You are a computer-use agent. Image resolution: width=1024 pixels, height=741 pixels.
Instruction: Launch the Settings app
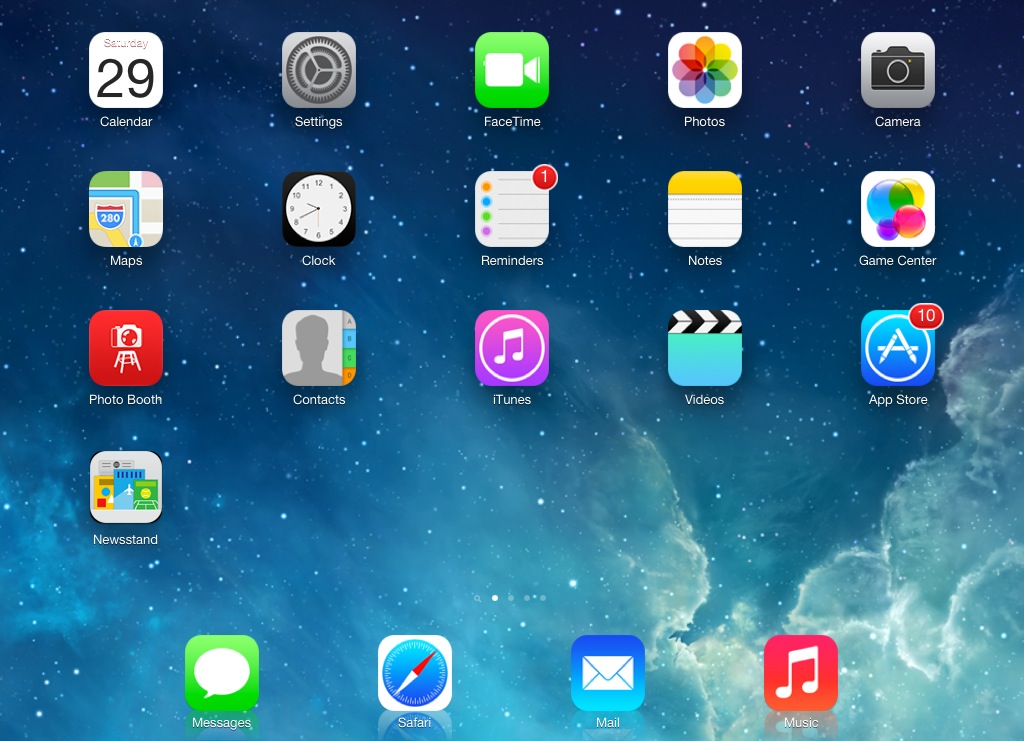point(318,70)
